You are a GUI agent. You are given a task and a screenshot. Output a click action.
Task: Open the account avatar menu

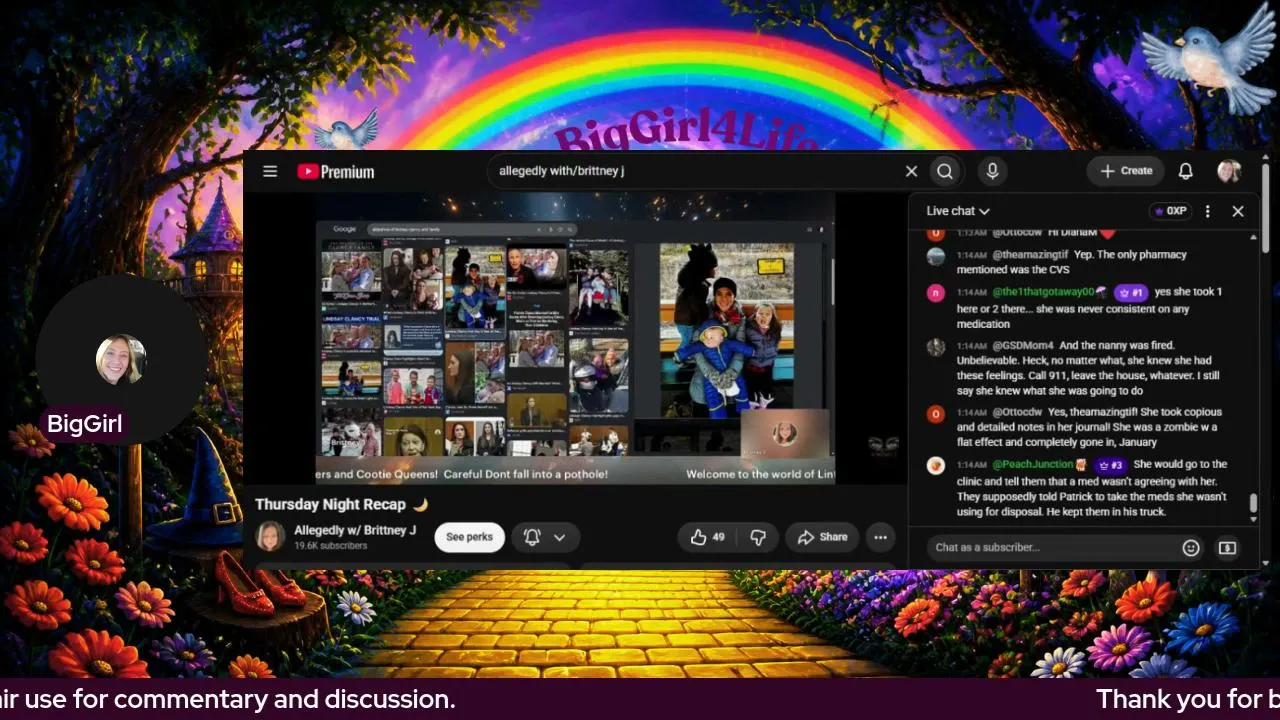(1229, 171)
